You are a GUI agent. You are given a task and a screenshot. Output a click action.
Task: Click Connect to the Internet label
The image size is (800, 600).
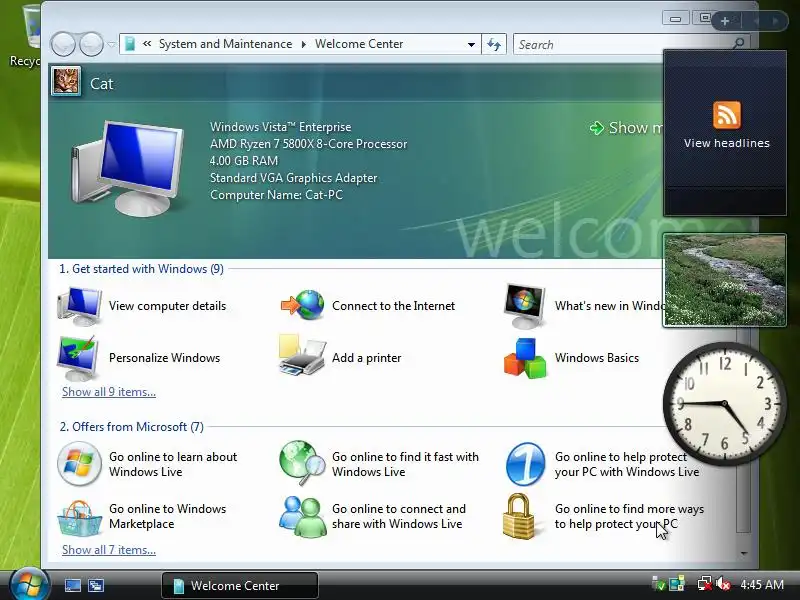(x=393, y=306)
